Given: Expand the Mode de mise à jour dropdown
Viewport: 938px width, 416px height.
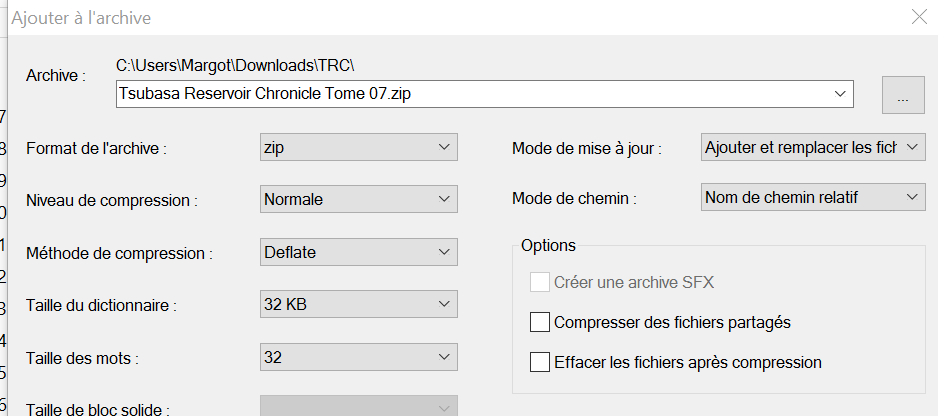Looking at the screenshot, I should tap(813, 147).
